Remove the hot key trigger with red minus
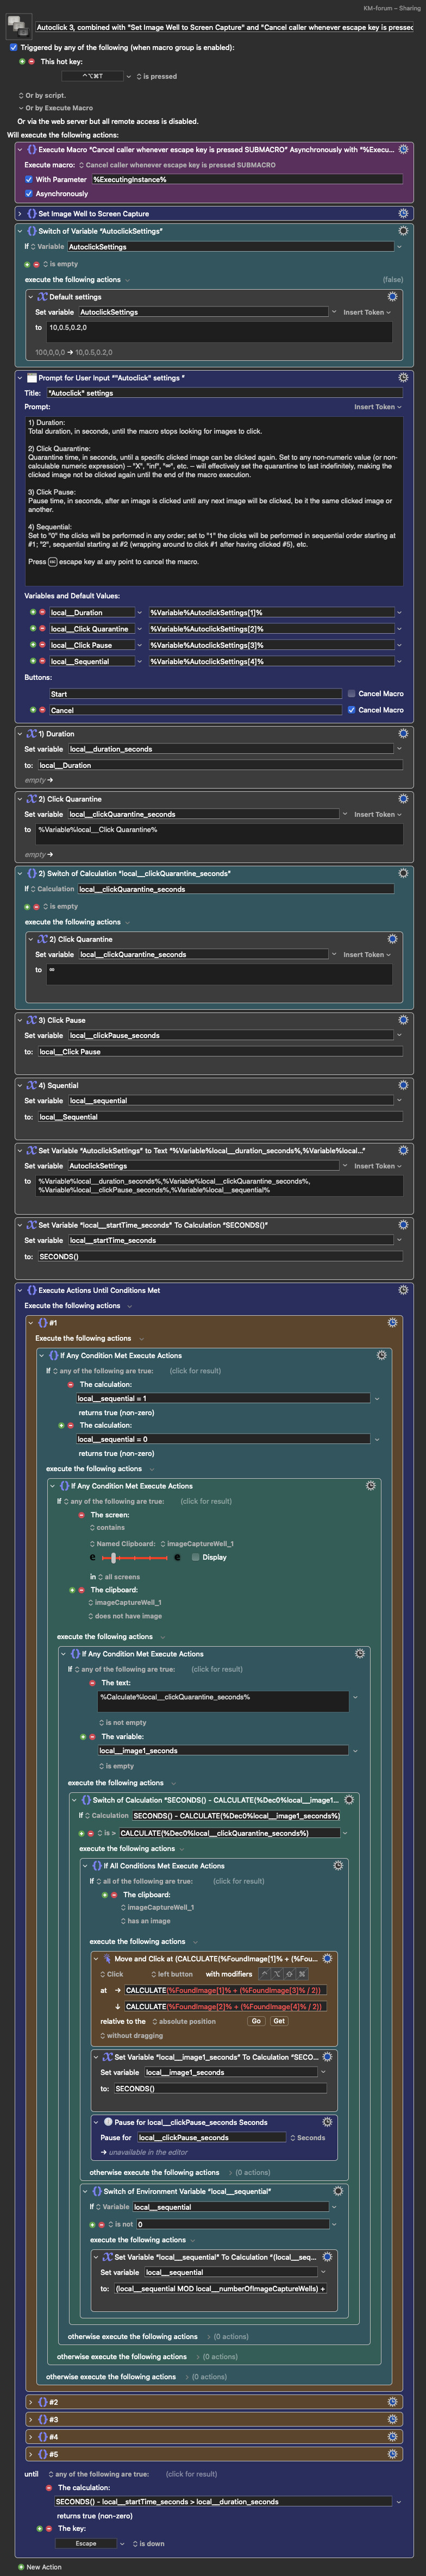426x2576 pixels. pos(31,61)
